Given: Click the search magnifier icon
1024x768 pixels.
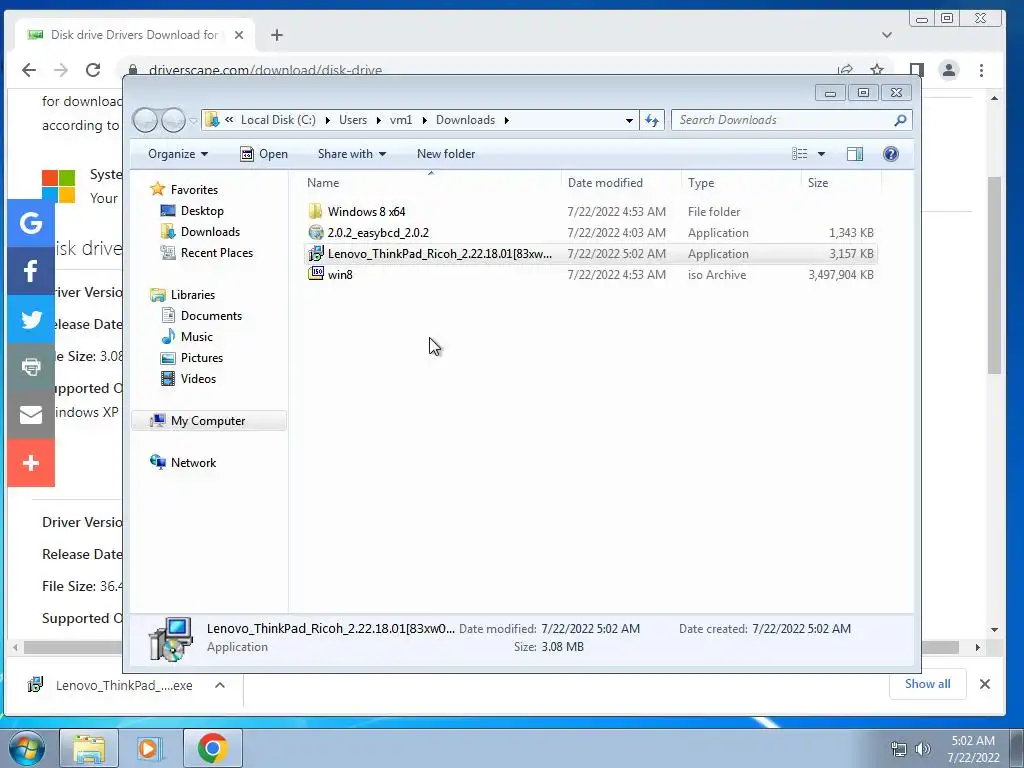Looking at the screenshot, I should (x=901, y=120).
